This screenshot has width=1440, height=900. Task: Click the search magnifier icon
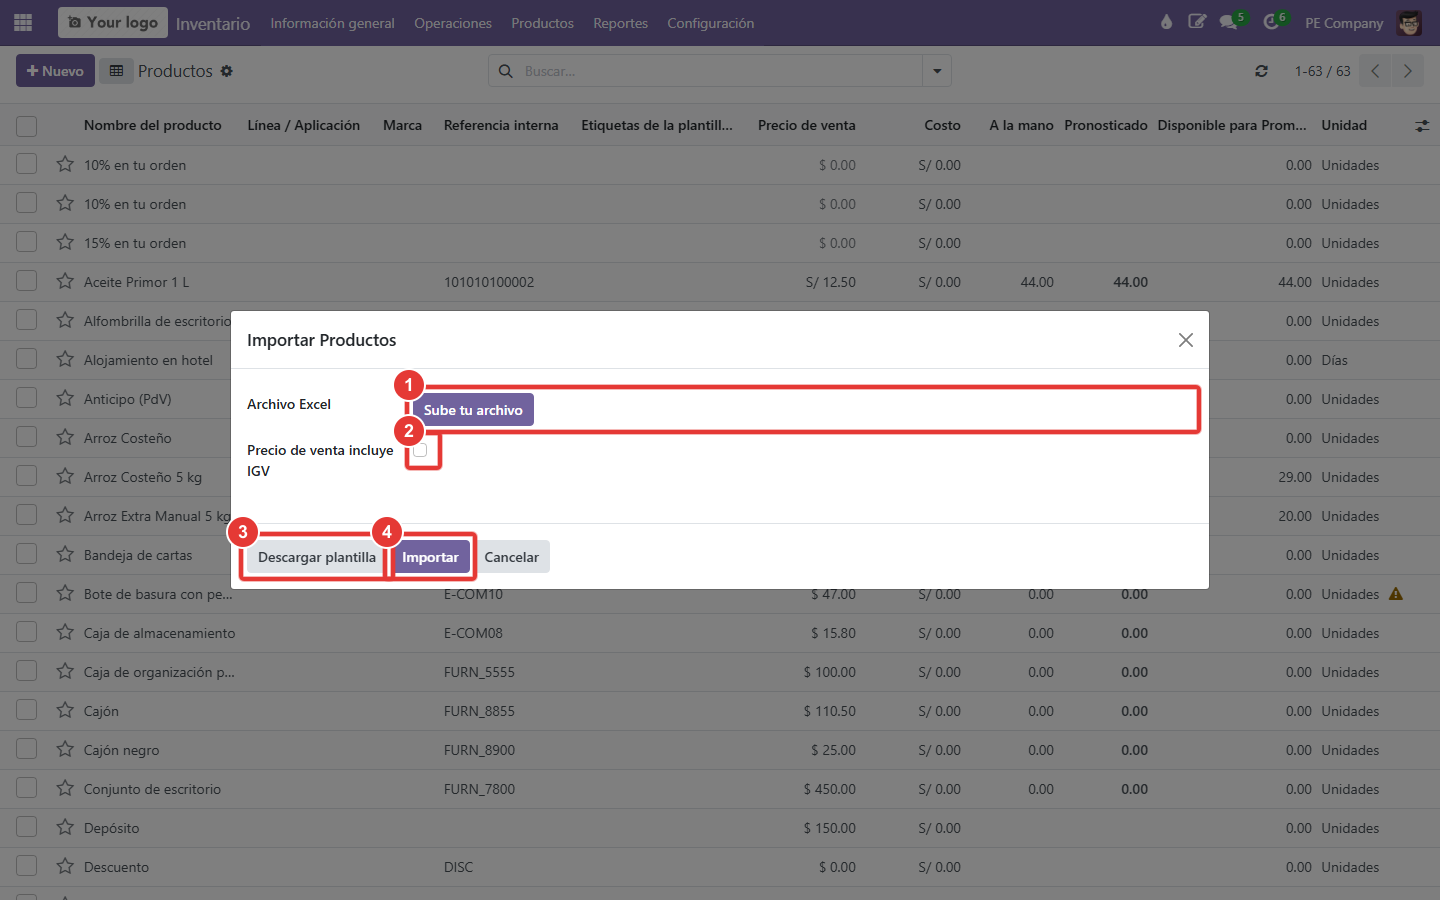click(x=506, y=71)
